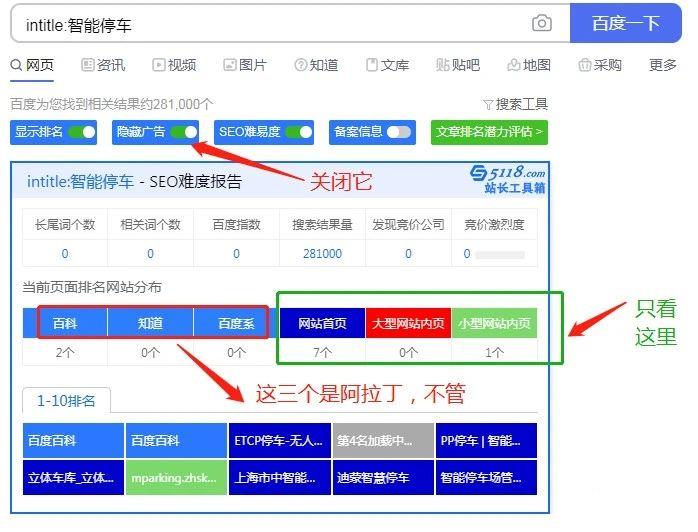
Task: Go to the 贴吧 tab
Action: (x=458, y=65)
